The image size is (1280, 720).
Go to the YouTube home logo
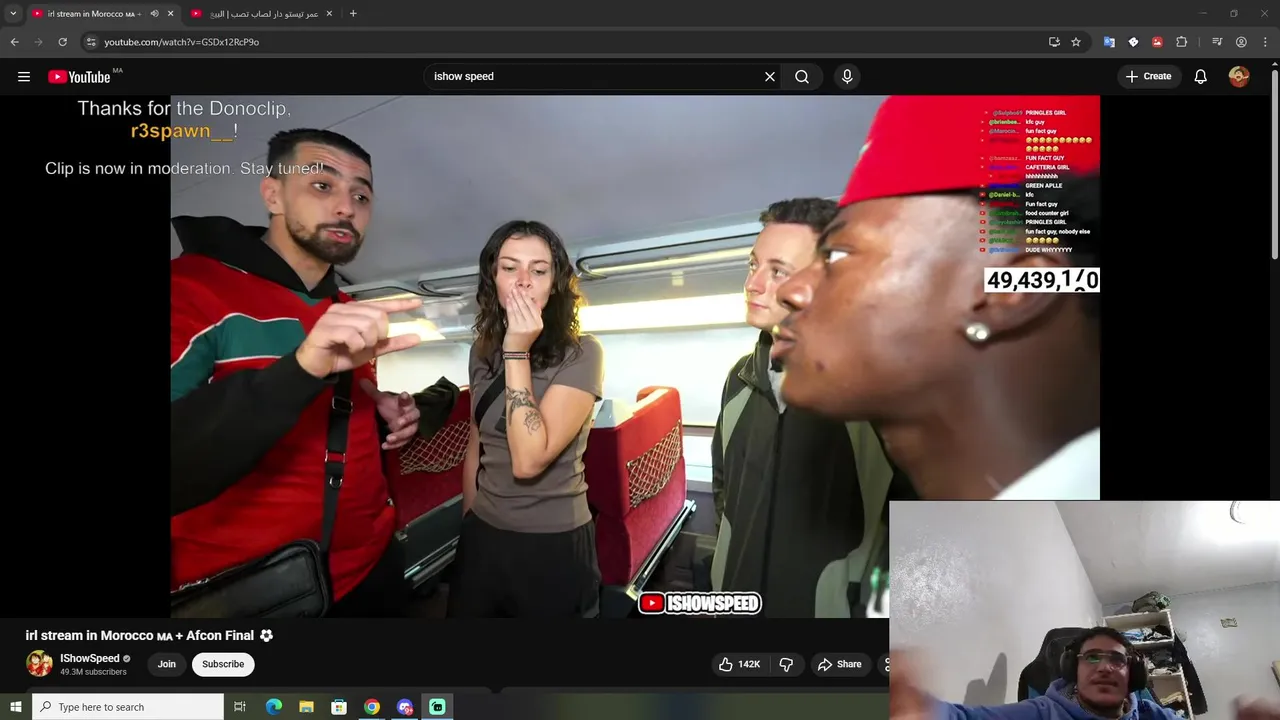(x=79, y=77)
